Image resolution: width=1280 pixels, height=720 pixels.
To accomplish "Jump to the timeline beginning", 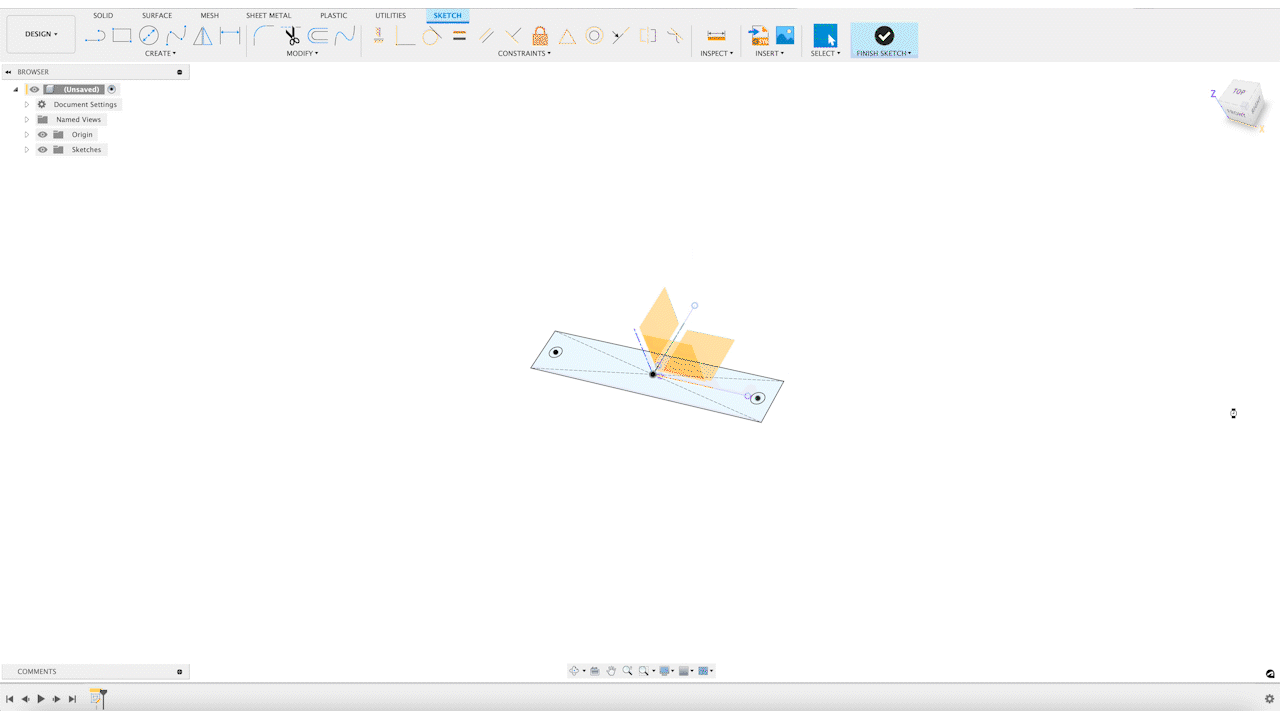I will (x=10, y=699).
